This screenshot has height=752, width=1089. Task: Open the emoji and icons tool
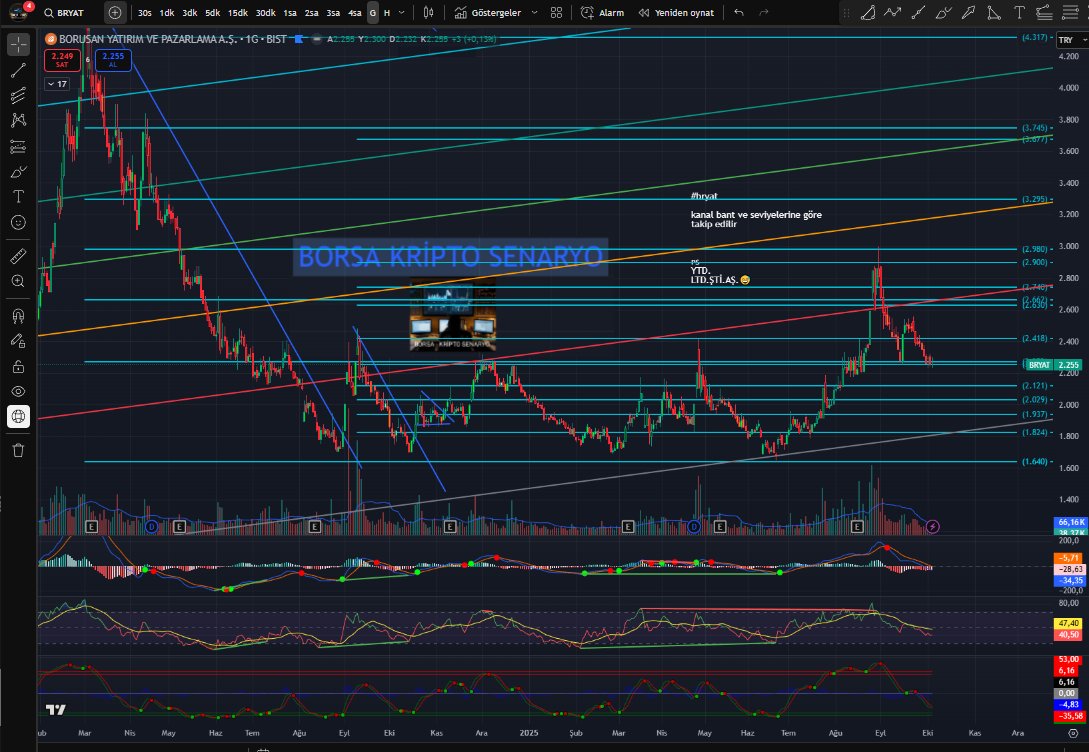pos(18,222)
